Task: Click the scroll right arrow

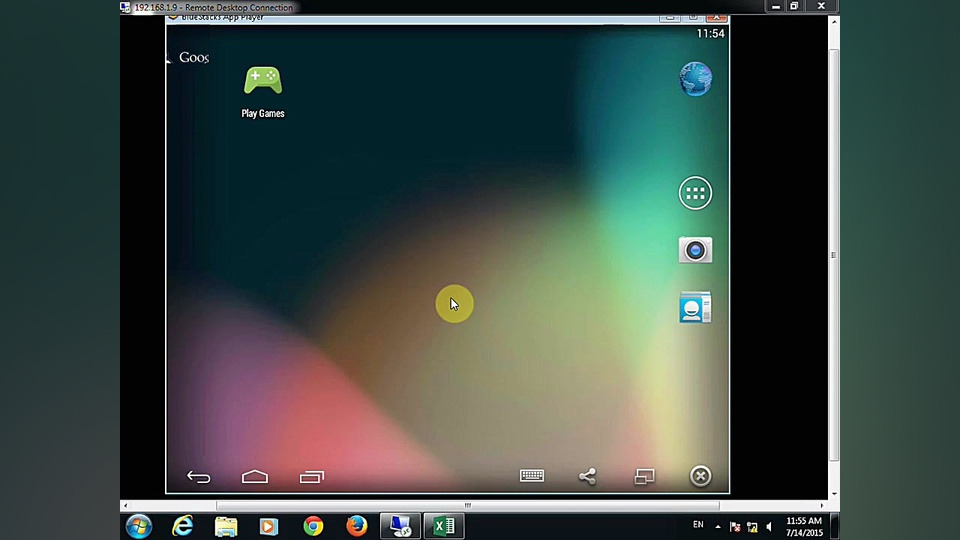Action: 823,506
